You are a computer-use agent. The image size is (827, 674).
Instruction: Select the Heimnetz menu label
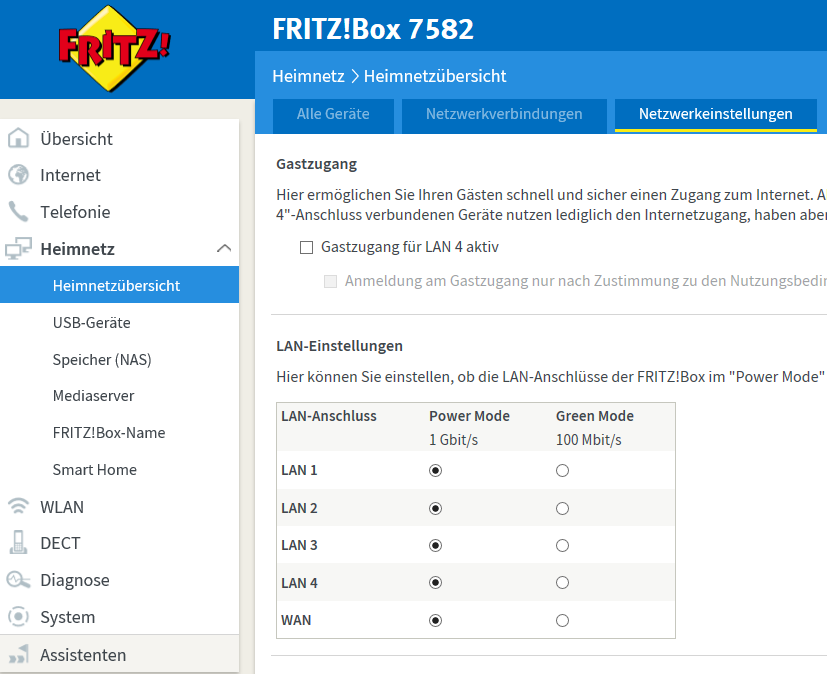coord(78,249)
